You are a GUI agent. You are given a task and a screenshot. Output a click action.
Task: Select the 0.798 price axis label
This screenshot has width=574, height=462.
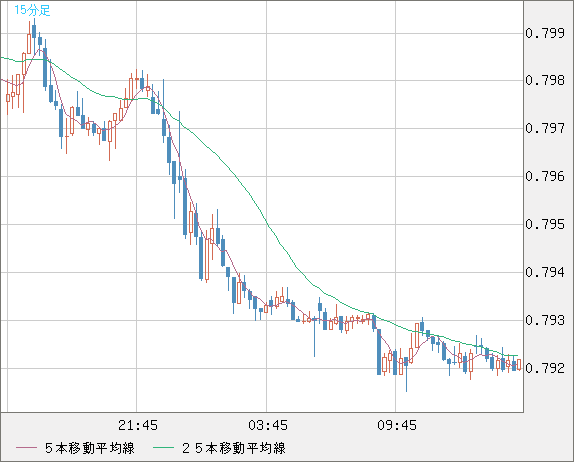545,80
